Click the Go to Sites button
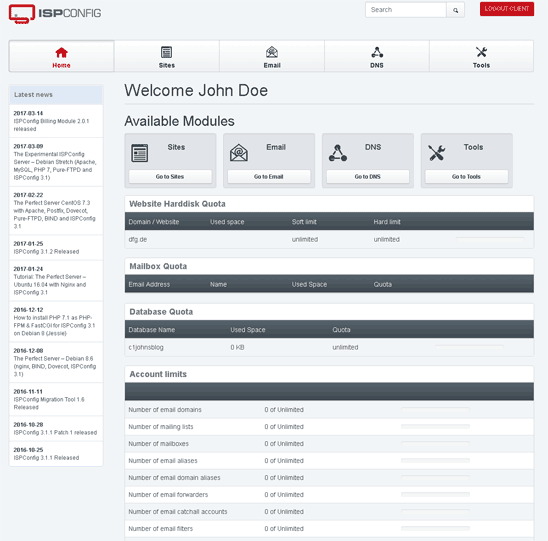Image resolution: width=548 pixels, height=541 pixels. [170, 176]
